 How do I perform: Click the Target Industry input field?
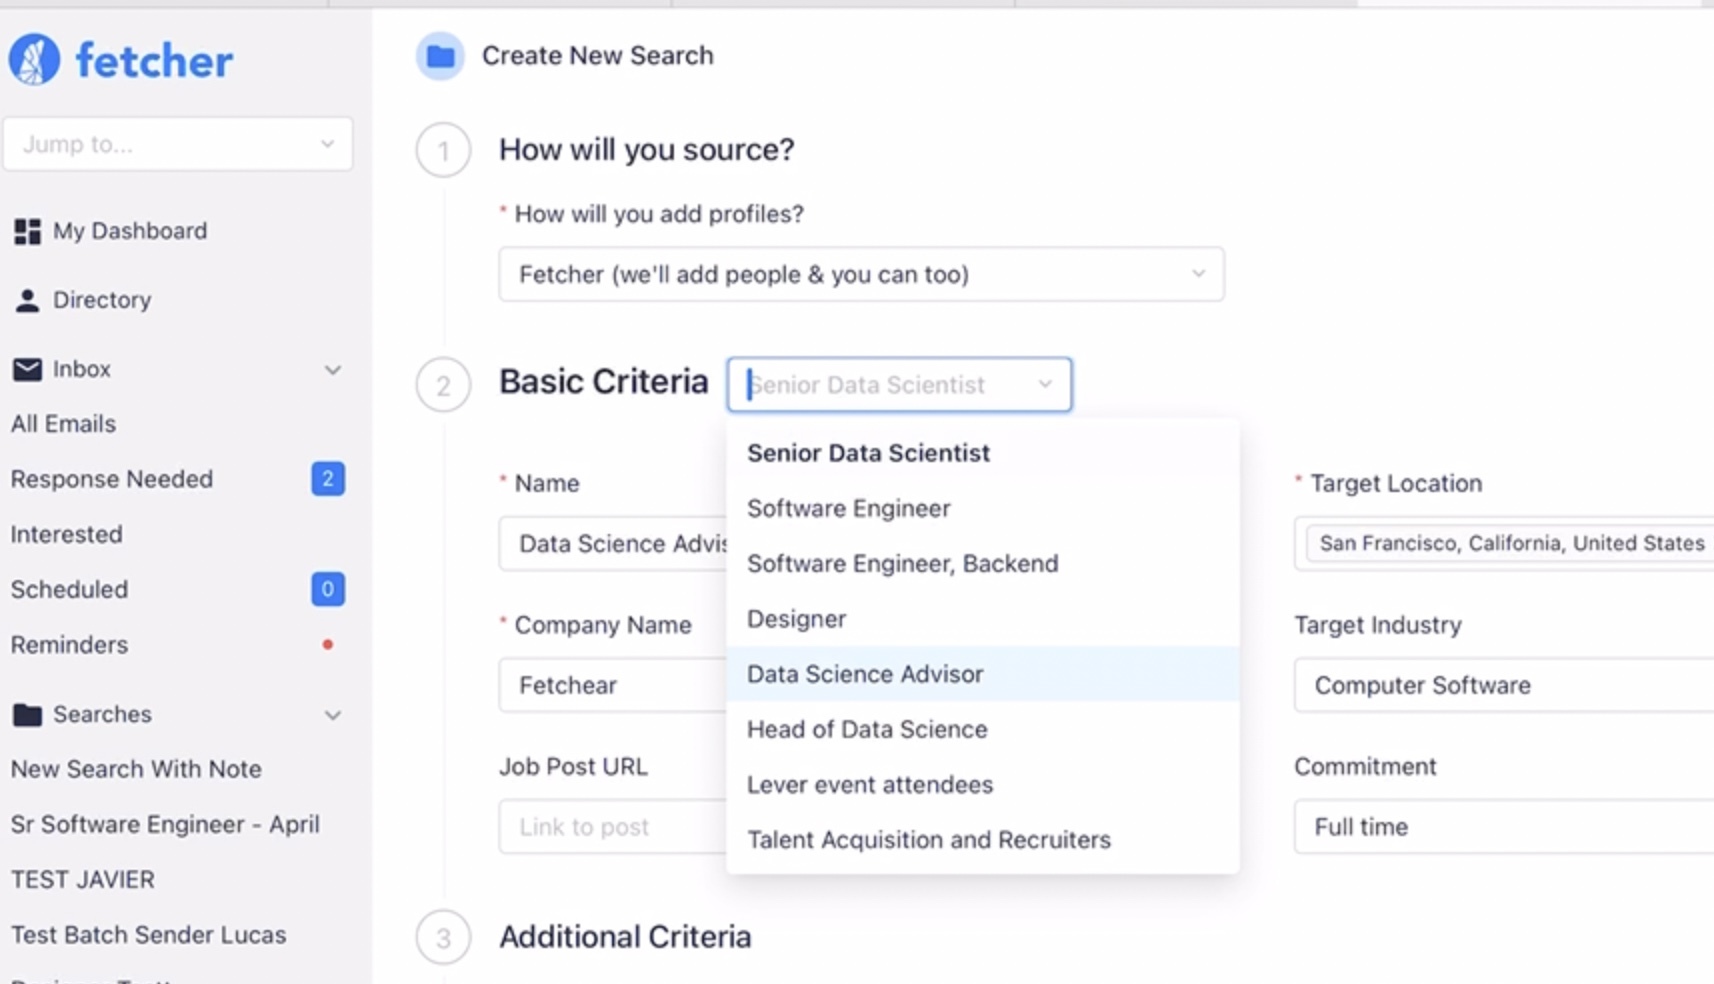(1500, 685)
